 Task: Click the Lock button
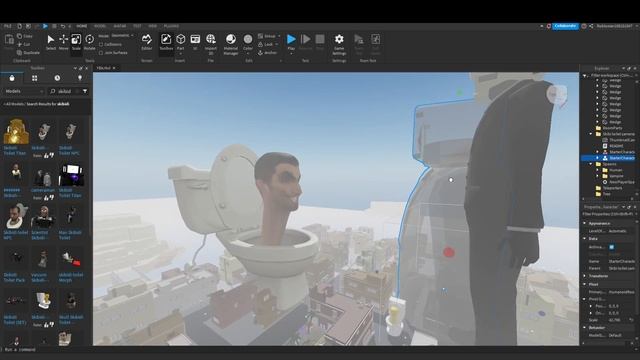coord(266,44)
